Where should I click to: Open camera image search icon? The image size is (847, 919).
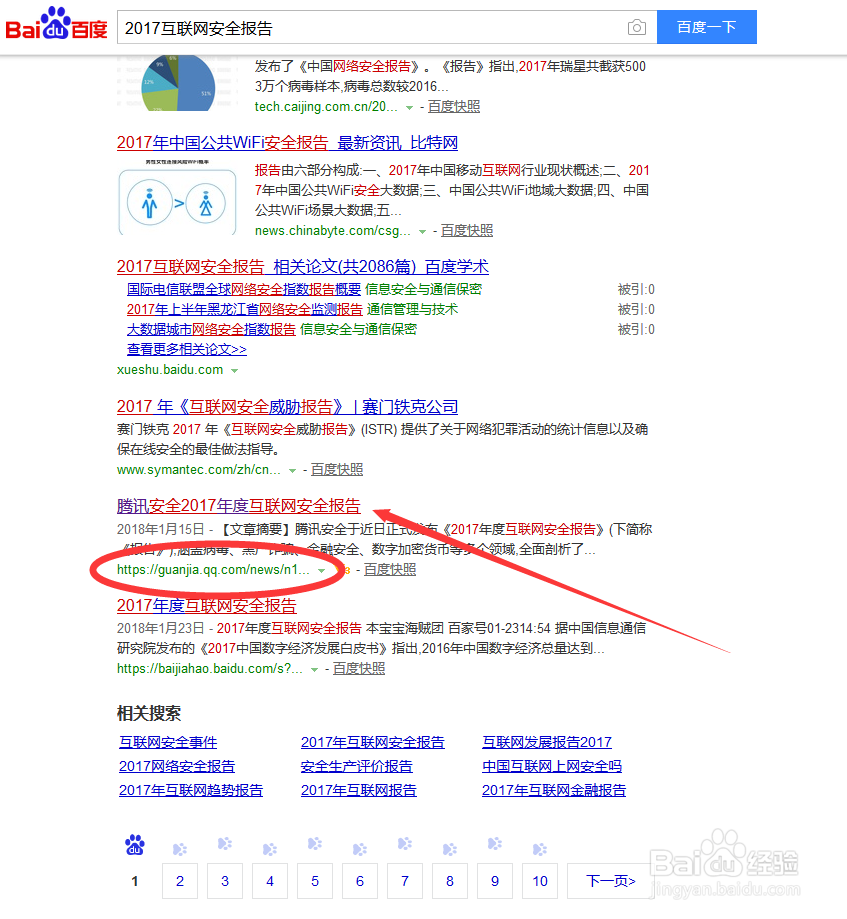pyautogui.click(x=637, y=27)
